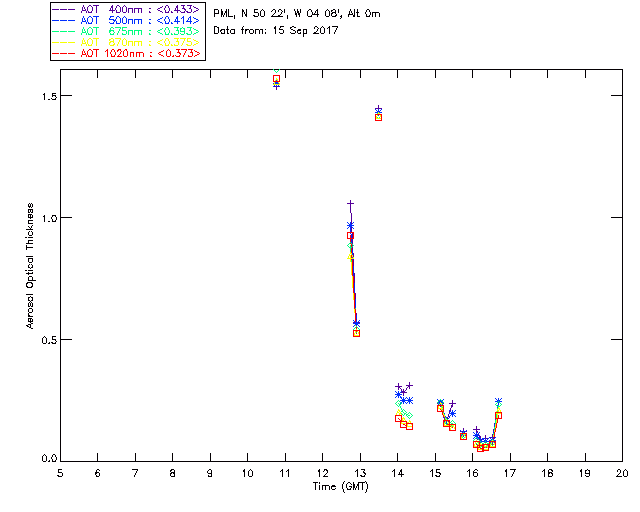Click the AOT 675nm legend entry

[x=127, y=31]
